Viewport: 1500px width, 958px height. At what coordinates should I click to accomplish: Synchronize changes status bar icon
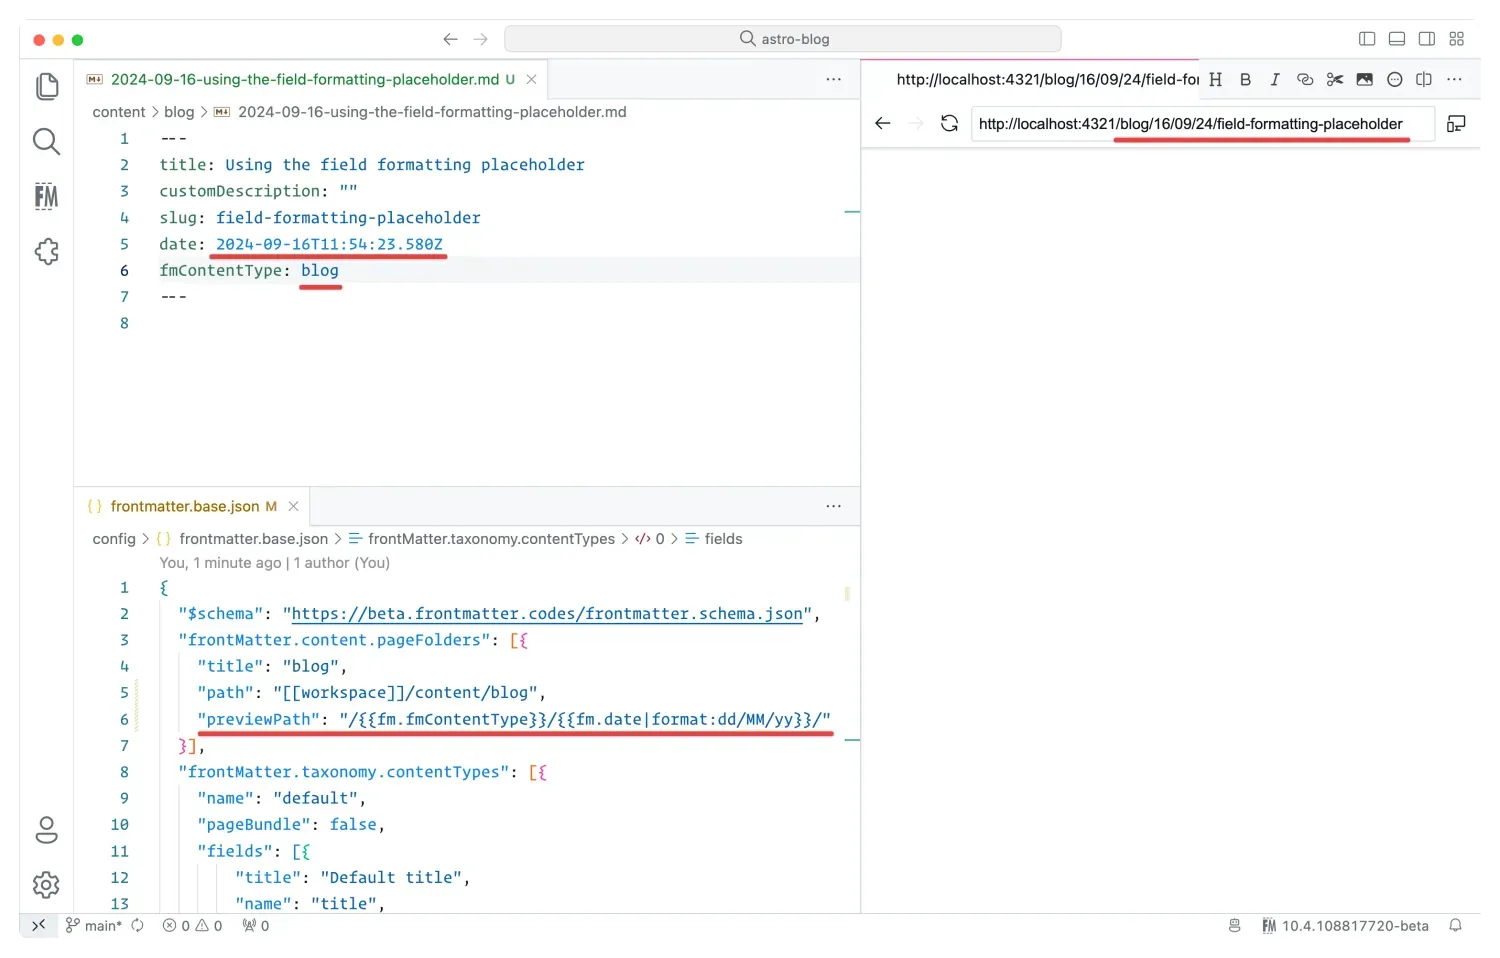(x=138, y=926)
